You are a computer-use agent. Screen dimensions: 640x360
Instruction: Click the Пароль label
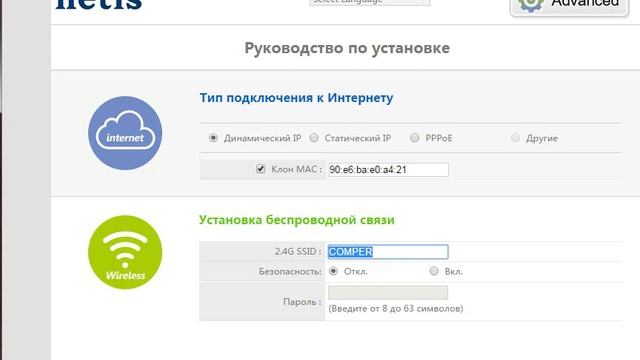click(302, 302)
